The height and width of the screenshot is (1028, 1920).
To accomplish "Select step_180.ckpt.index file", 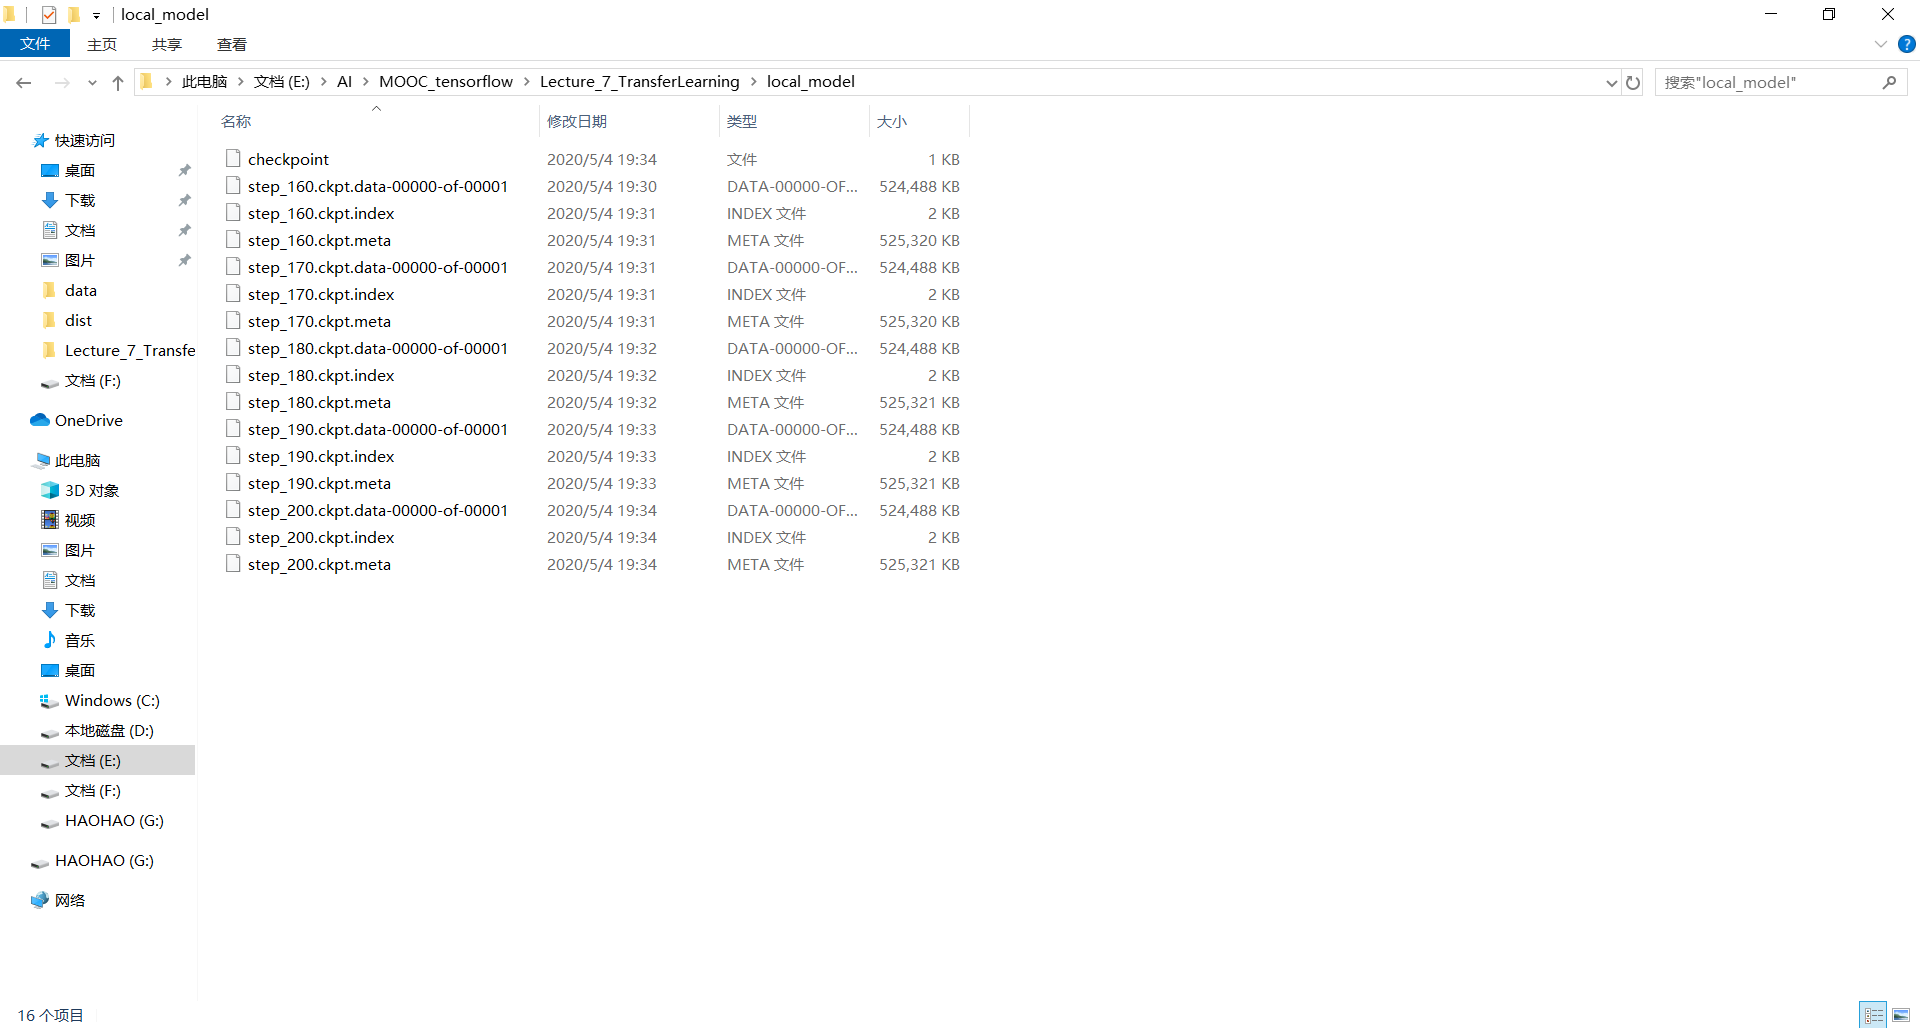I will tap(321, 375).
